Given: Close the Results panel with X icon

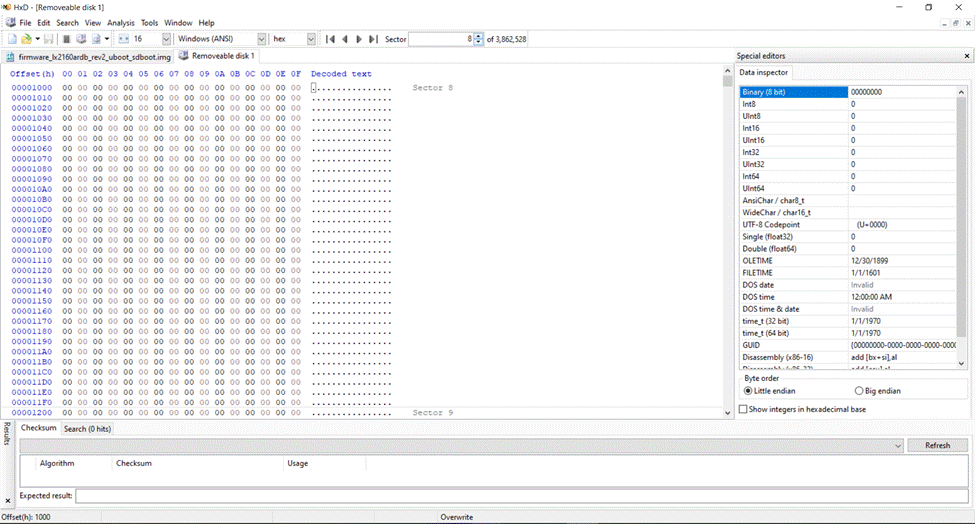Looking at the screenshot, I should [x=7, y=500].
